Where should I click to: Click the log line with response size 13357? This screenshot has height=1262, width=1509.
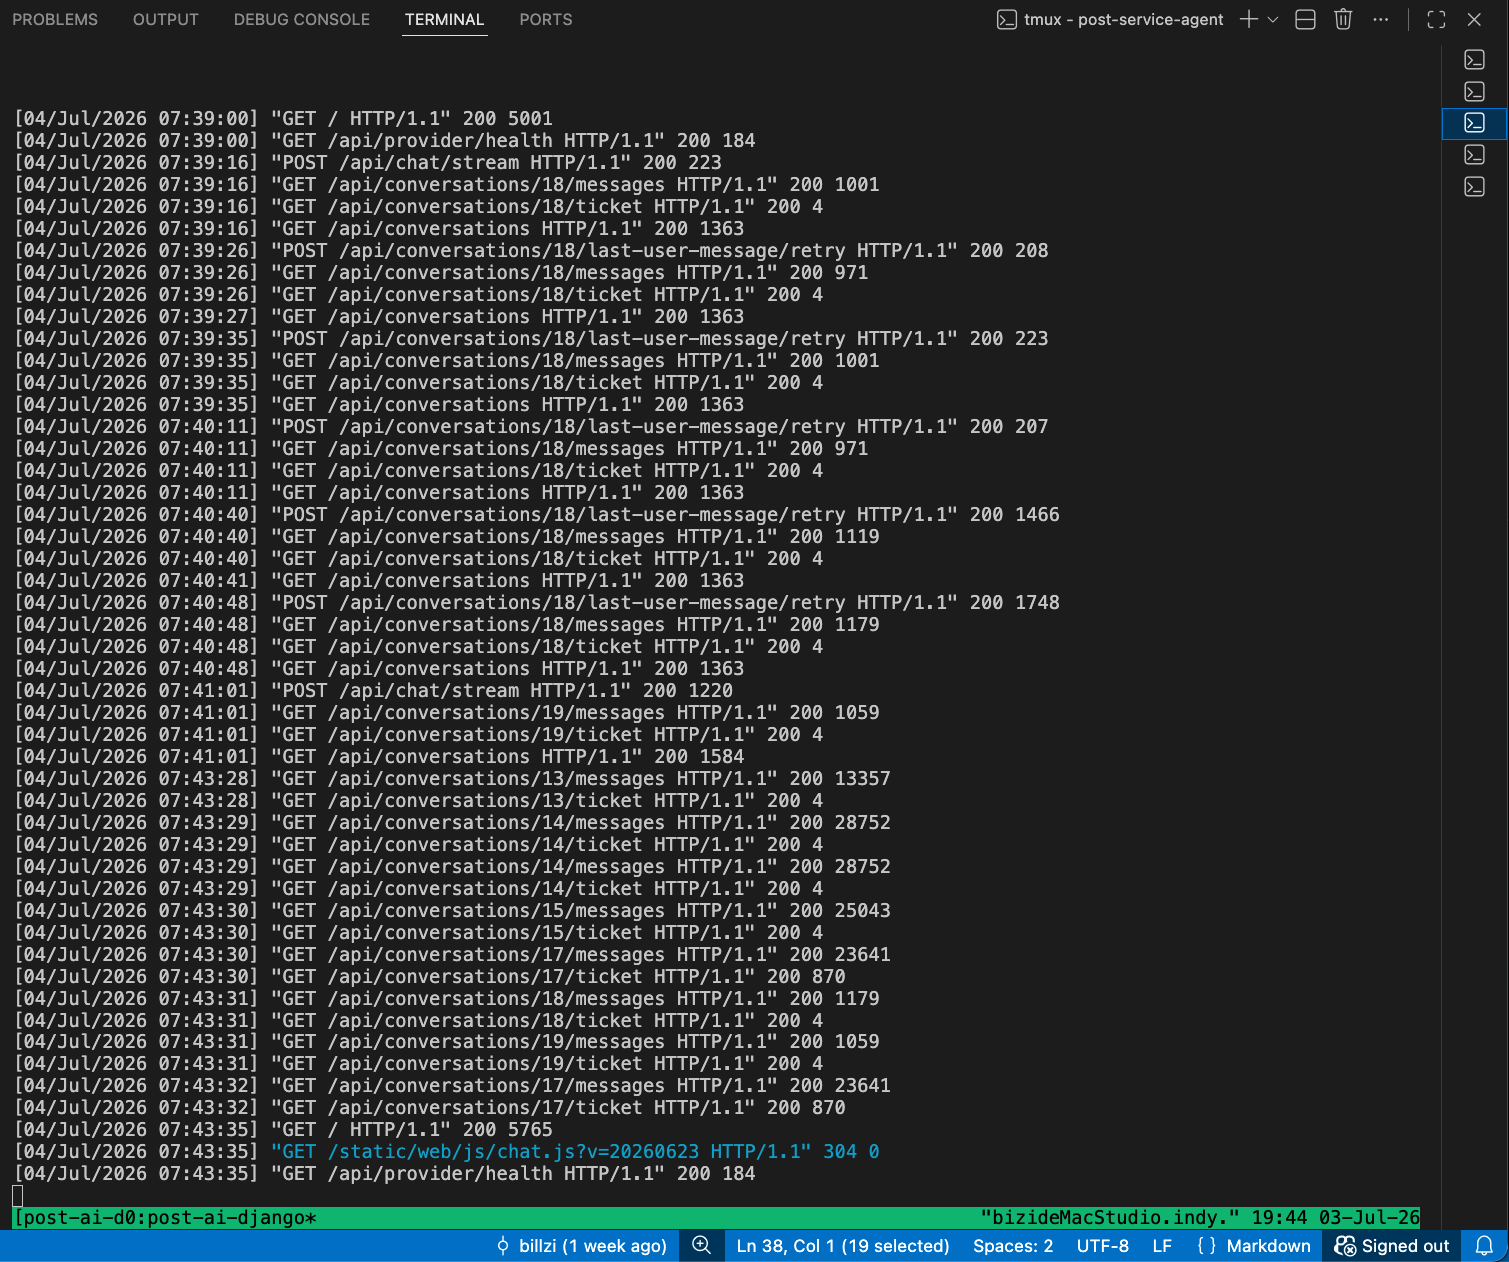click(452, 779)
